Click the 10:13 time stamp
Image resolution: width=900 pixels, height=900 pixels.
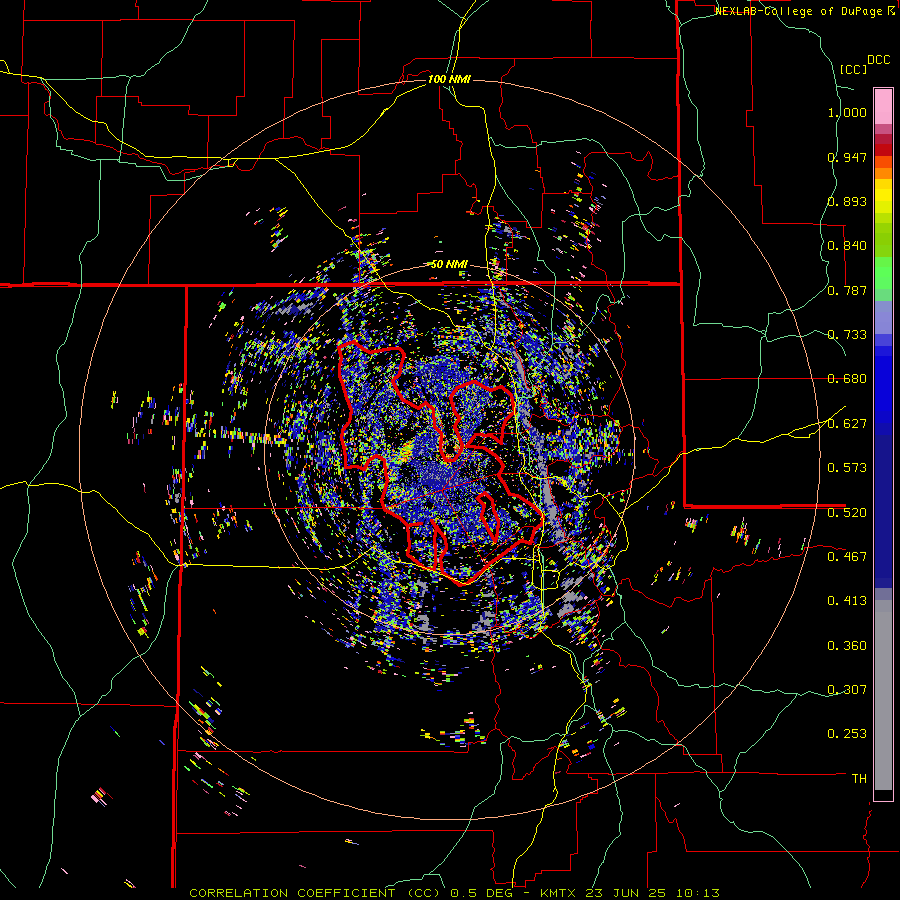(x=696, y=893)
